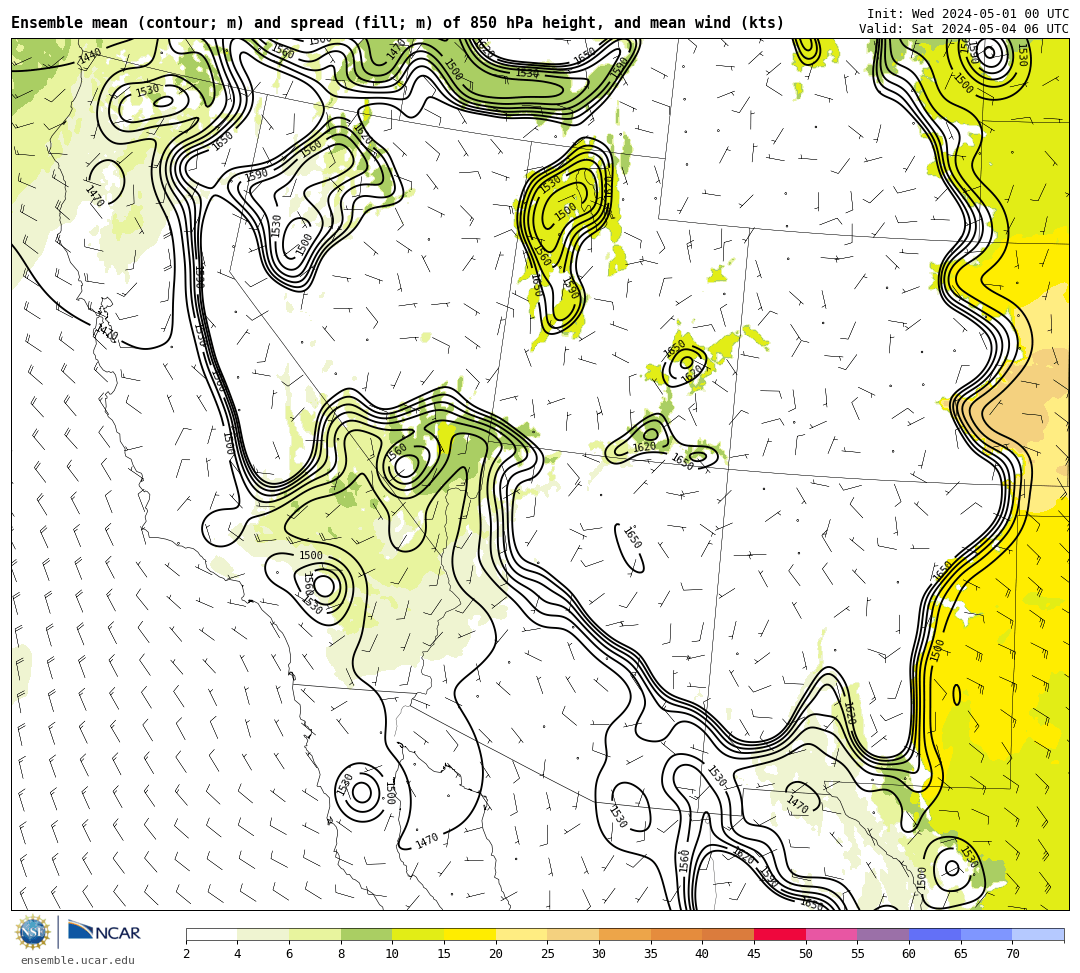1080x973 pixels.
Task: Click colorbar tick label "30"
Action: 599,954
